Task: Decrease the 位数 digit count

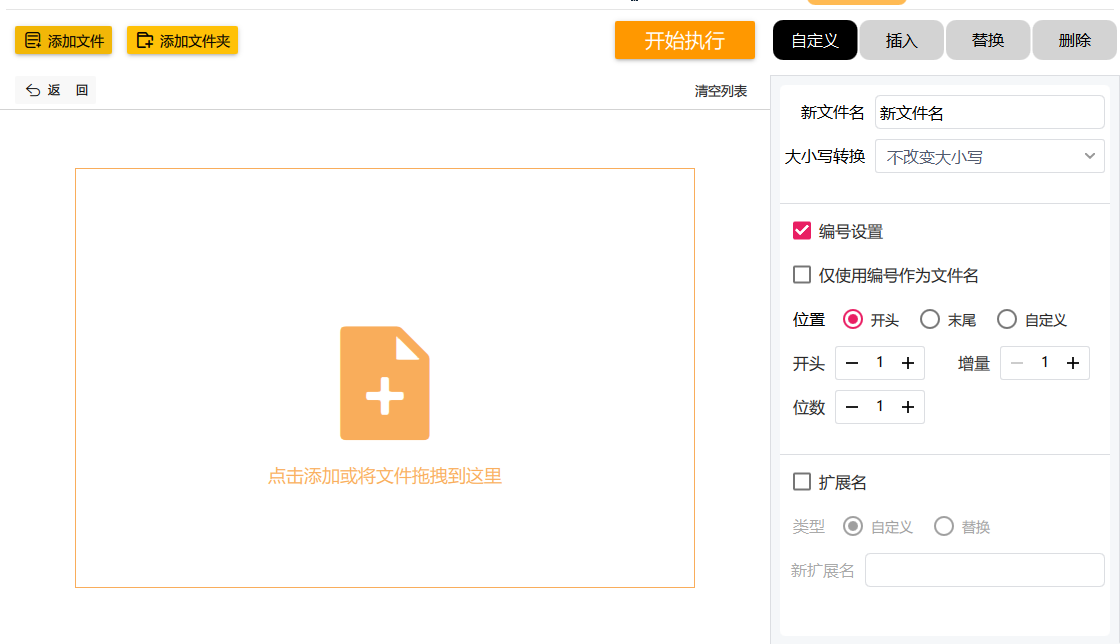Action: pyautogui.click(x=851, y=407)
